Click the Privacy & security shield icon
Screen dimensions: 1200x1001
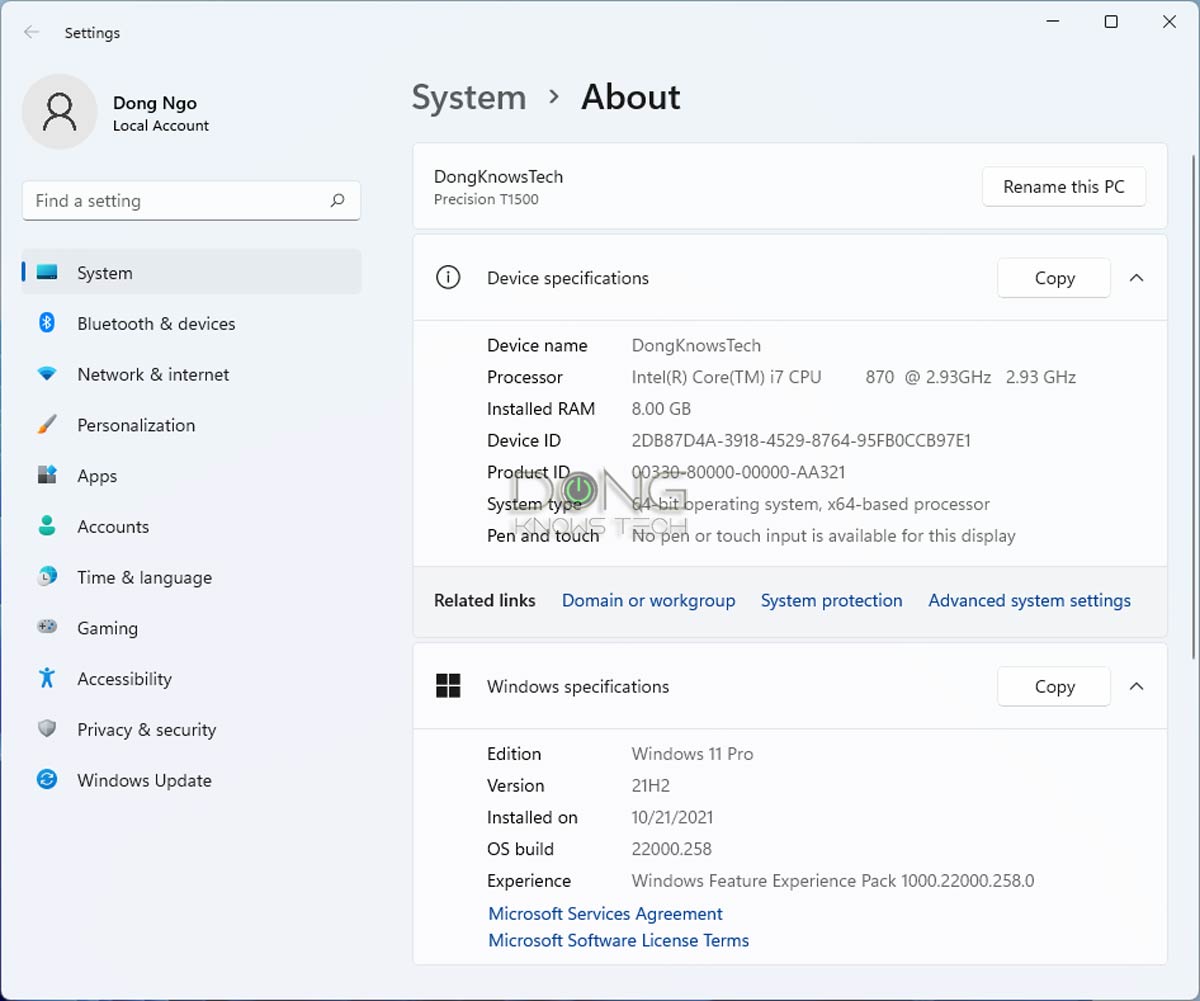[x=47, y=729]
